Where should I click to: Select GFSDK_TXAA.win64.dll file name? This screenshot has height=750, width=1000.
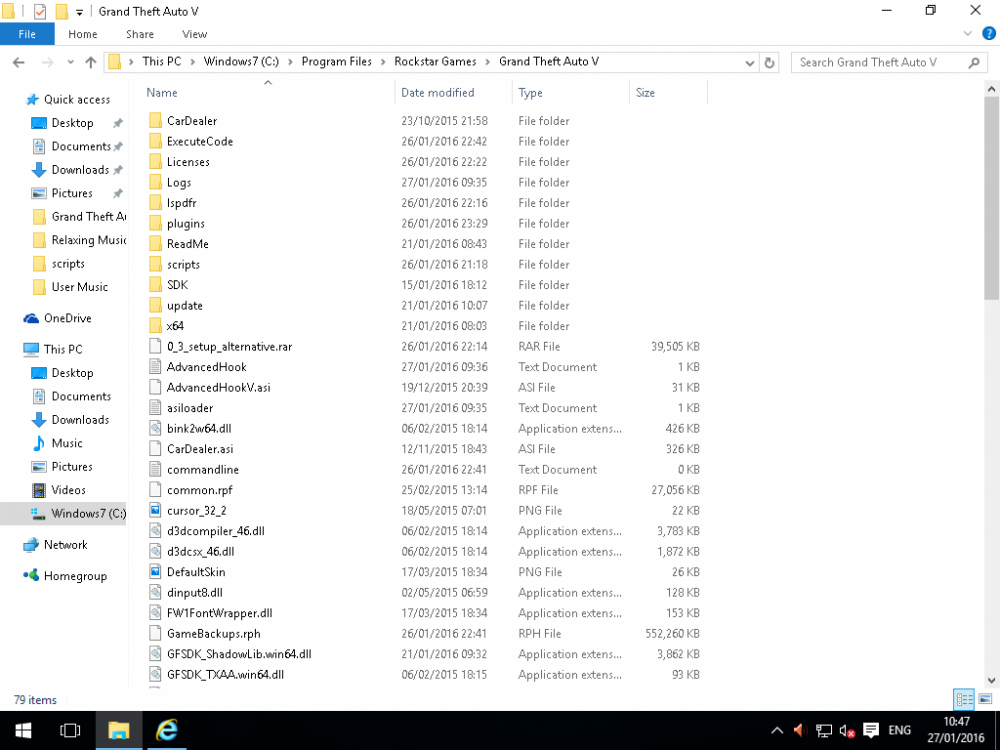click(225, 674)
